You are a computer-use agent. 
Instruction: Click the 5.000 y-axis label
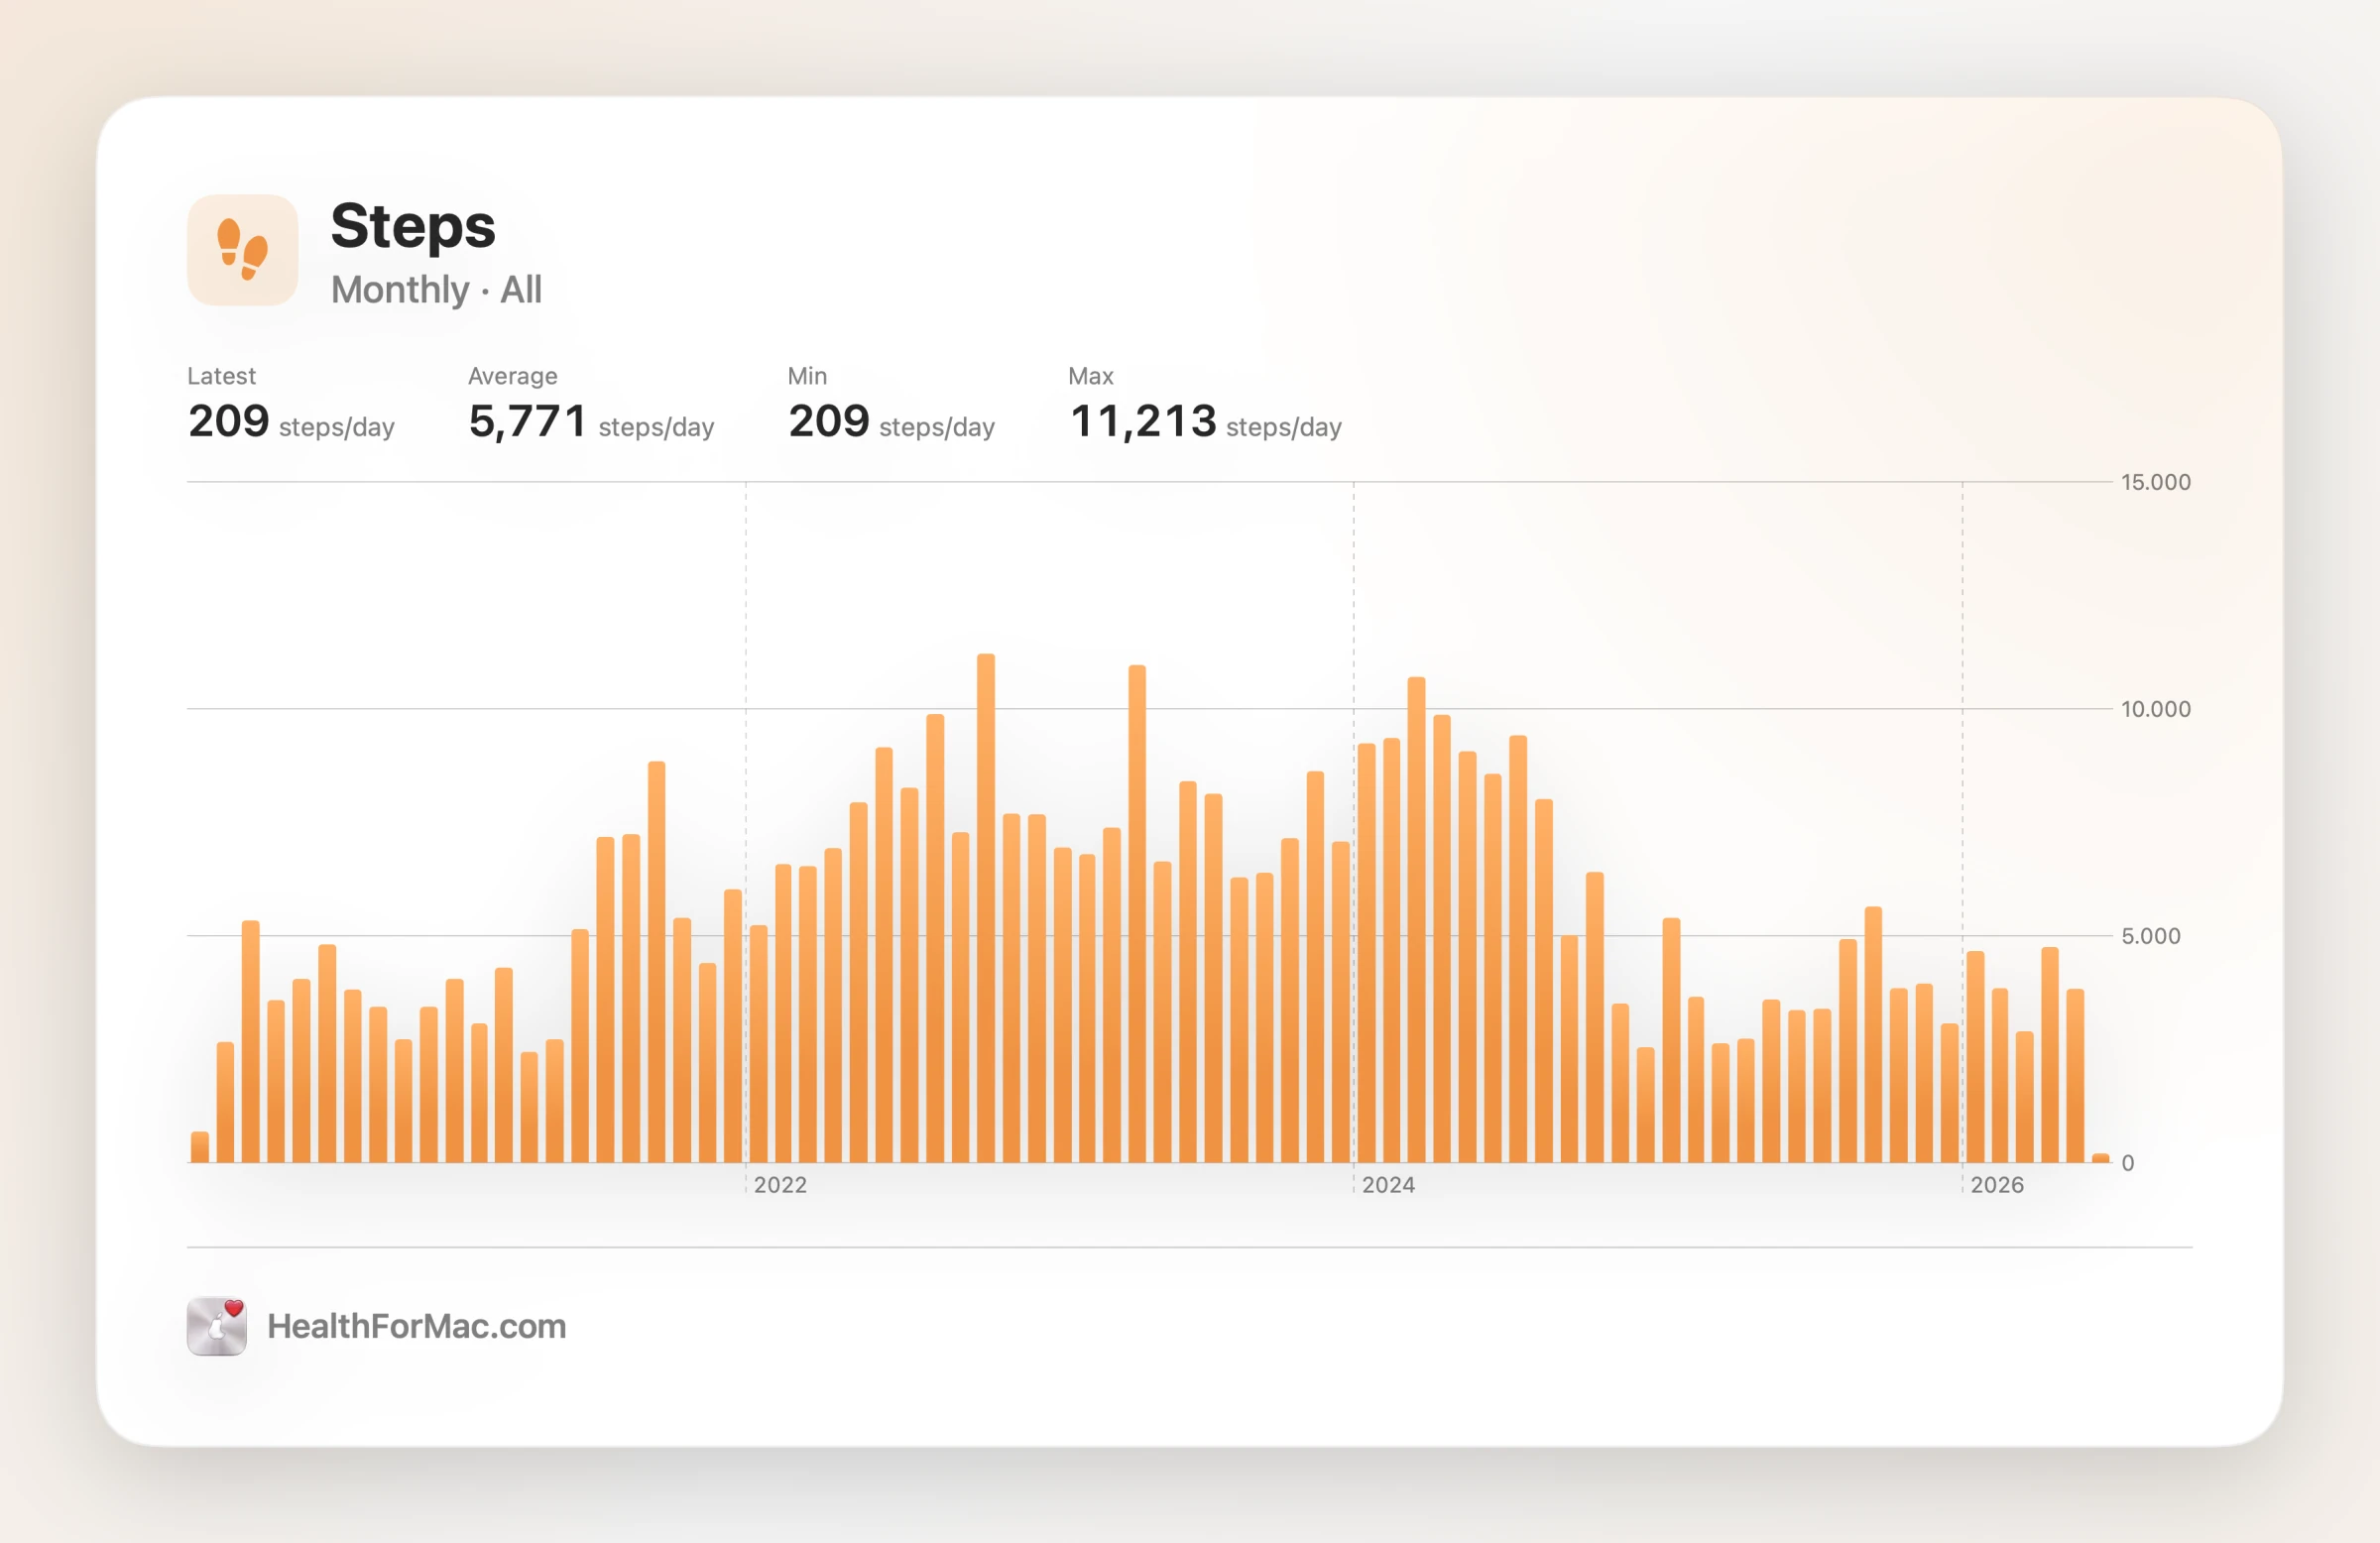point(2151,936)
